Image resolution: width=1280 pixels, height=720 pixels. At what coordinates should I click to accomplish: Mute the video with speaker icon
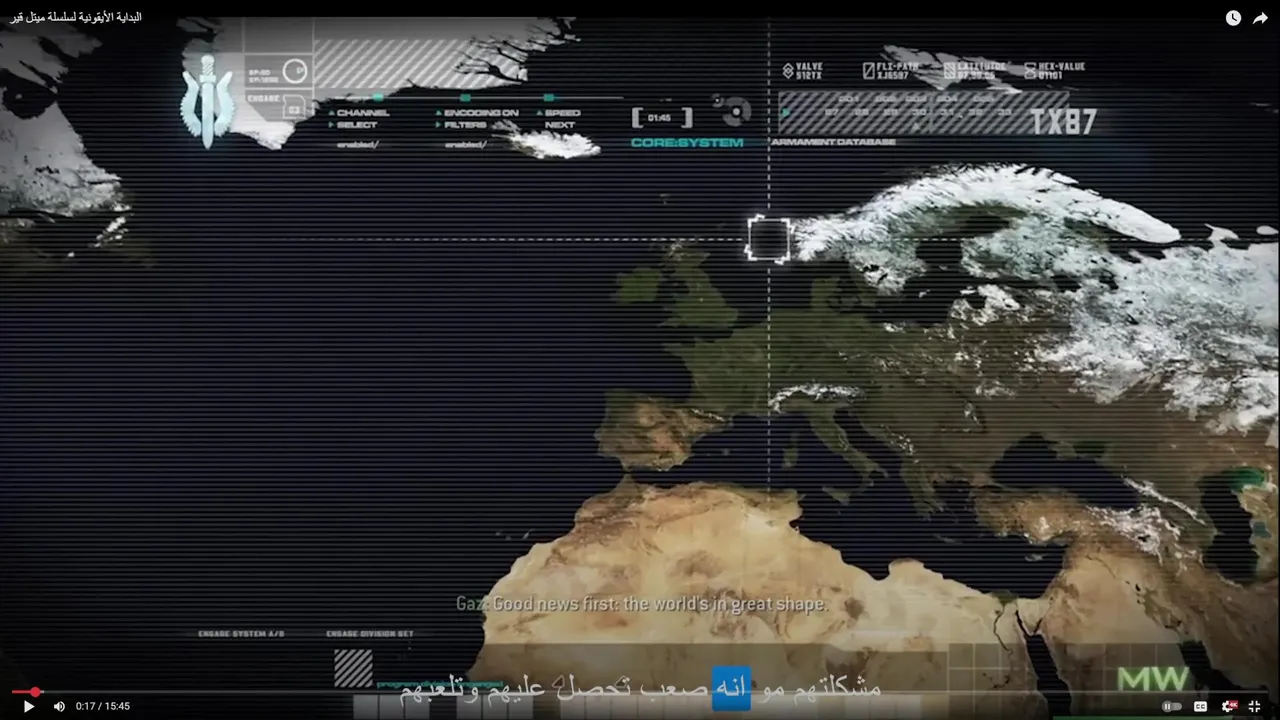[x=59, y=706]
